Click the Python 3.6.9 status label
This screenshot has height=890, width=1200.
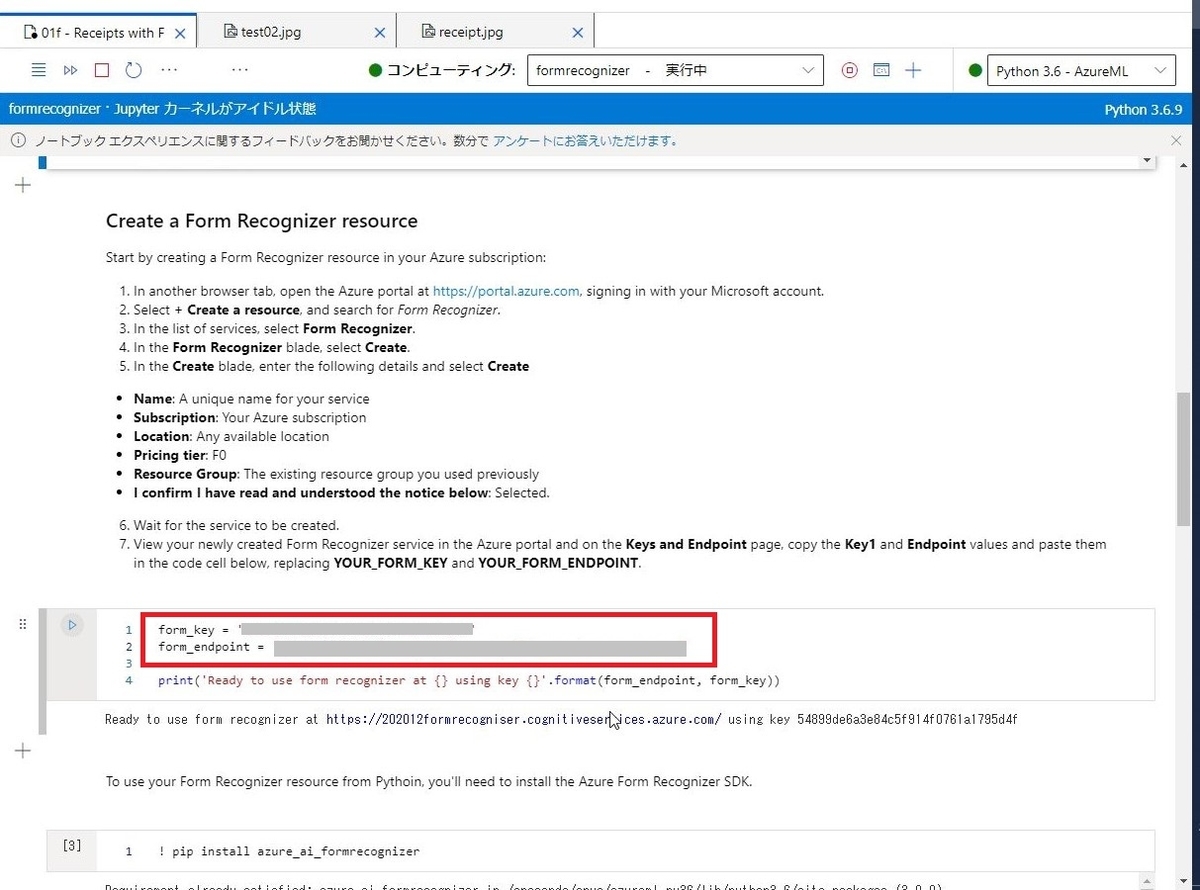coord(1144,109)
